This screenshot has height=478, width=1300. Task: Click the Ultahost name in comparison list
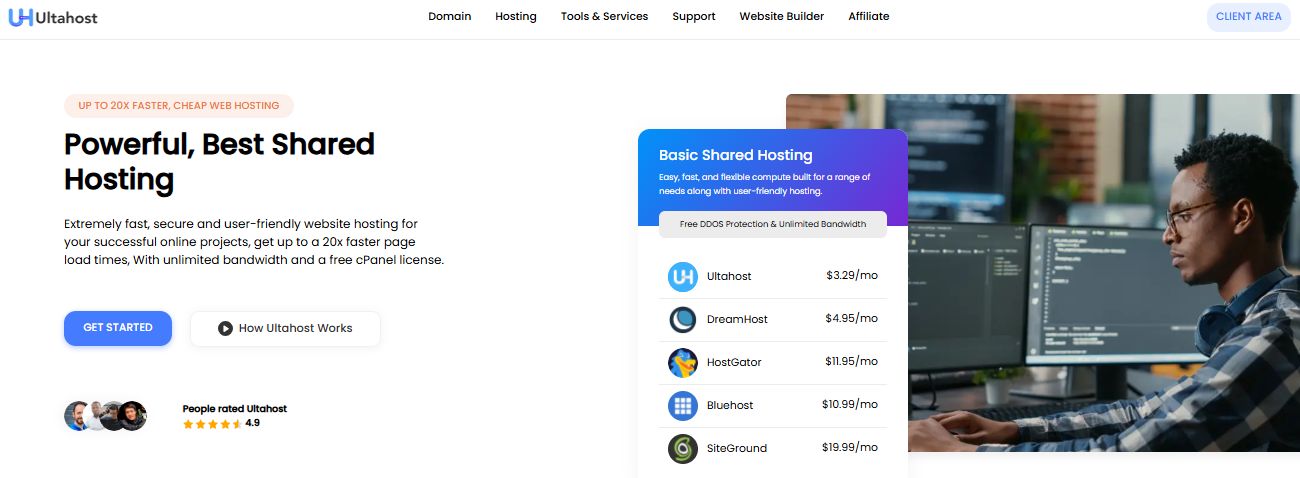[x=729, y=276]
